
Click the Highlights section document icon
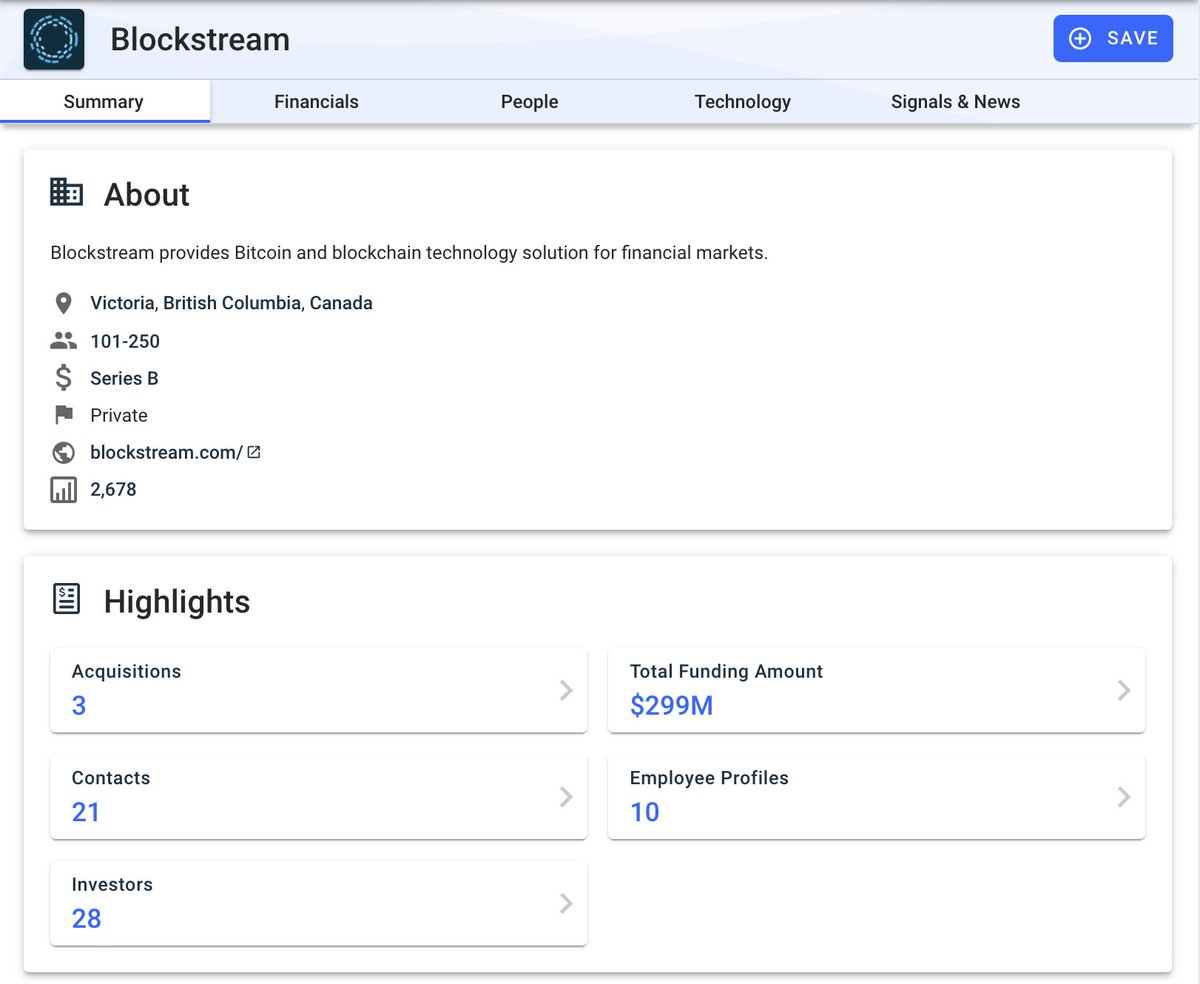tap(67, 600)
